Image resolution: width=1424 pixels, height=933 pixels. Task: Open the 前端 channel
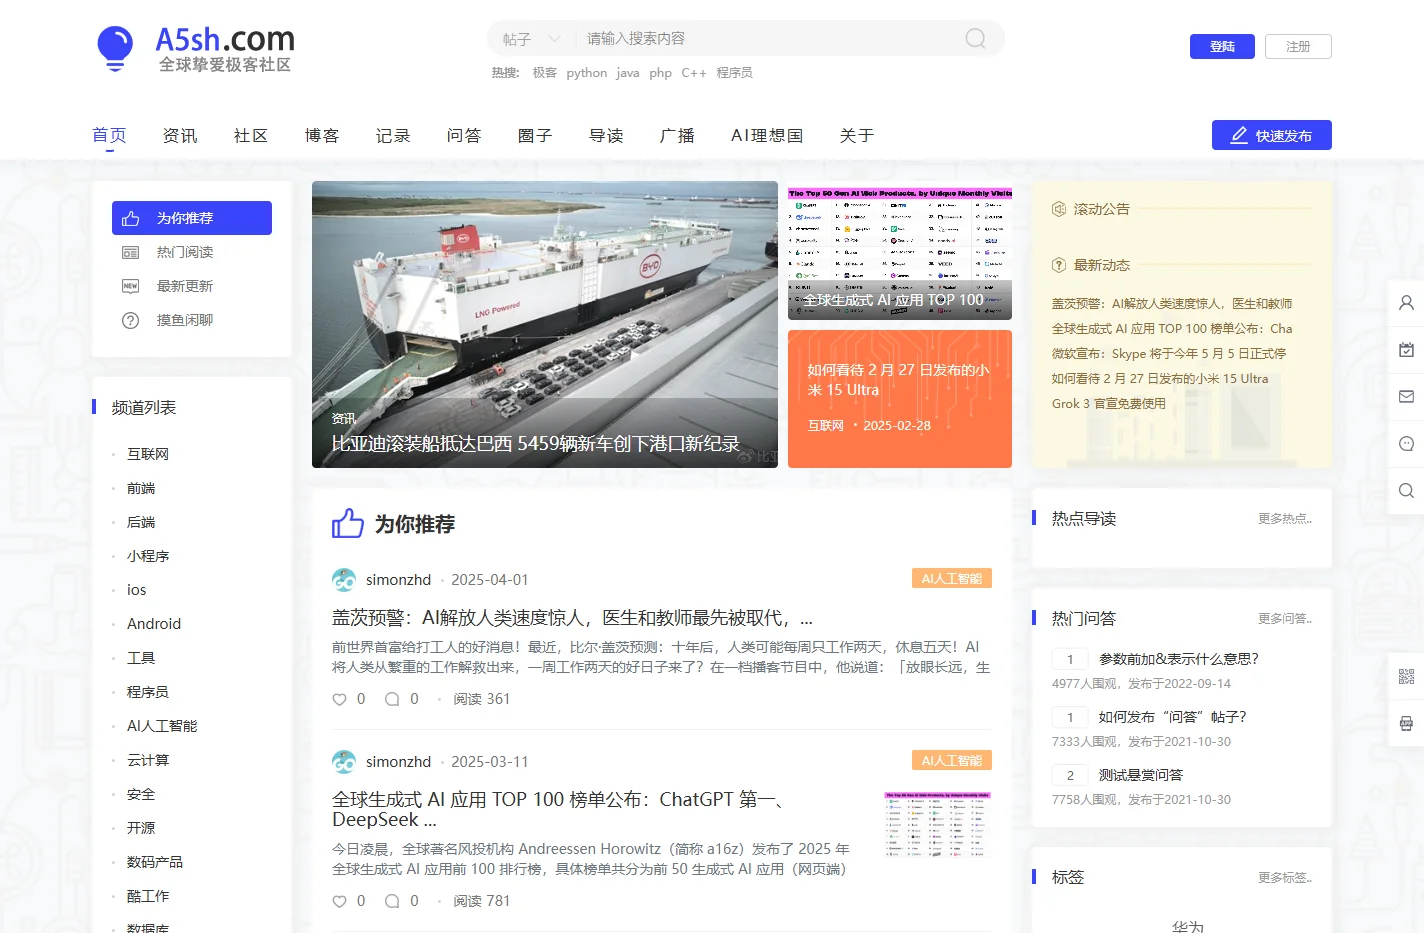pyautogui.click(x=141, y=488)
